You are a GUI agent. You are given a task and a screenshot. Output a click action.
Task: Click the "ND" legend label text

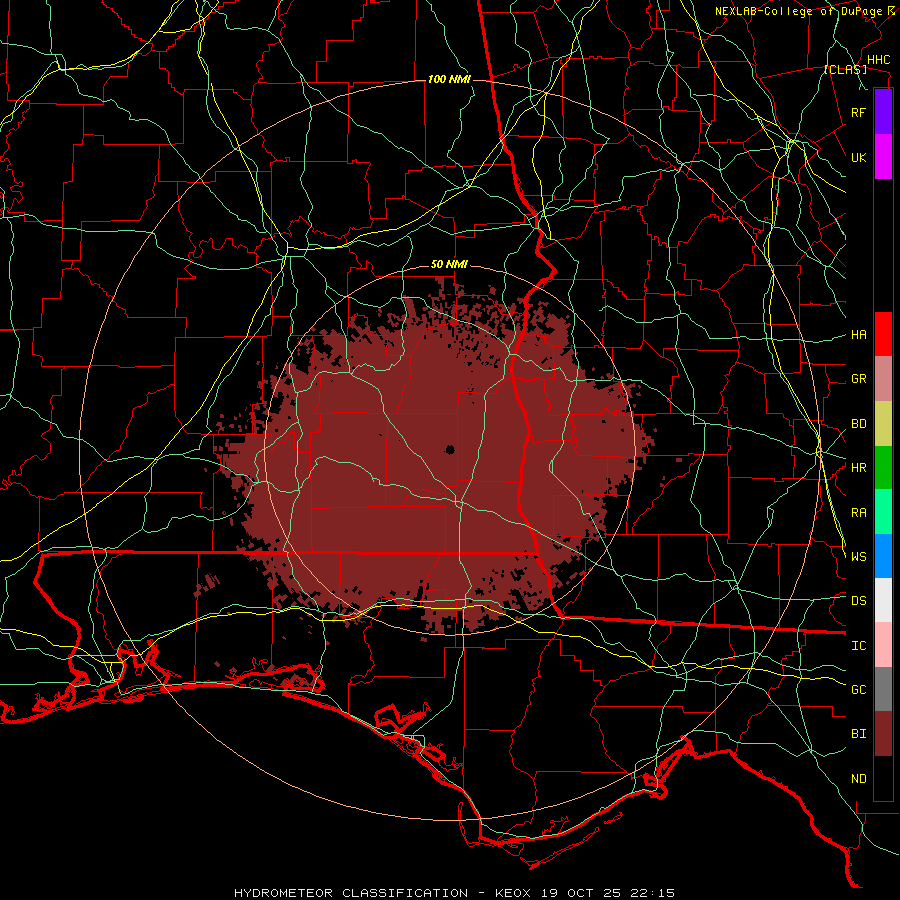pyautogui.click(x=858, y=779)
